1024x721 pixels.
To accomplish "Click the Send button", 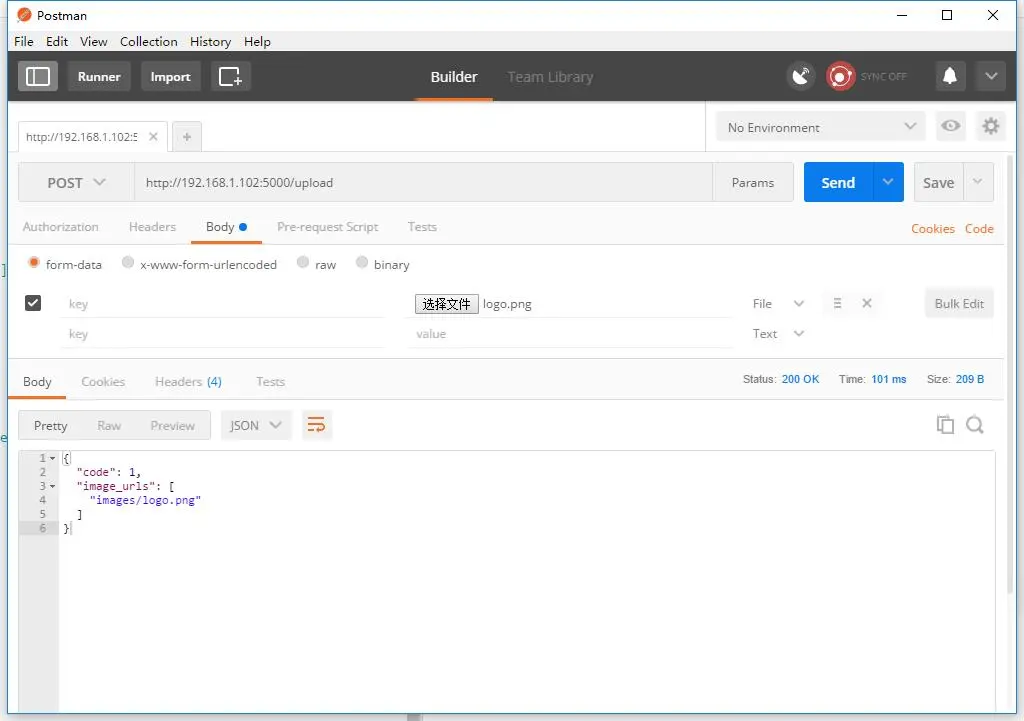I will (x=839, y=182).
